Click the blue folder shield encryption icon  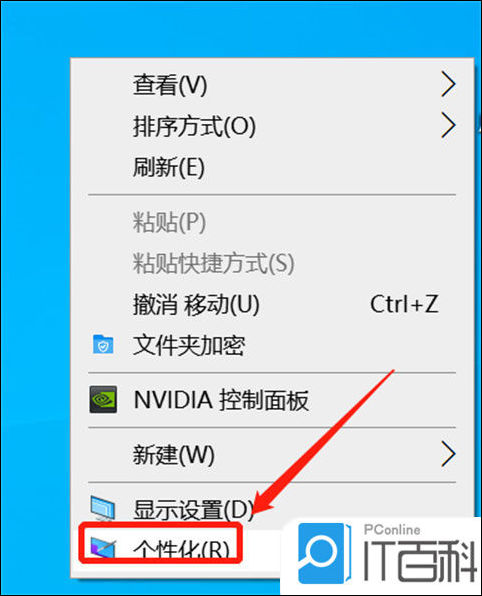[x=103, y=344]
